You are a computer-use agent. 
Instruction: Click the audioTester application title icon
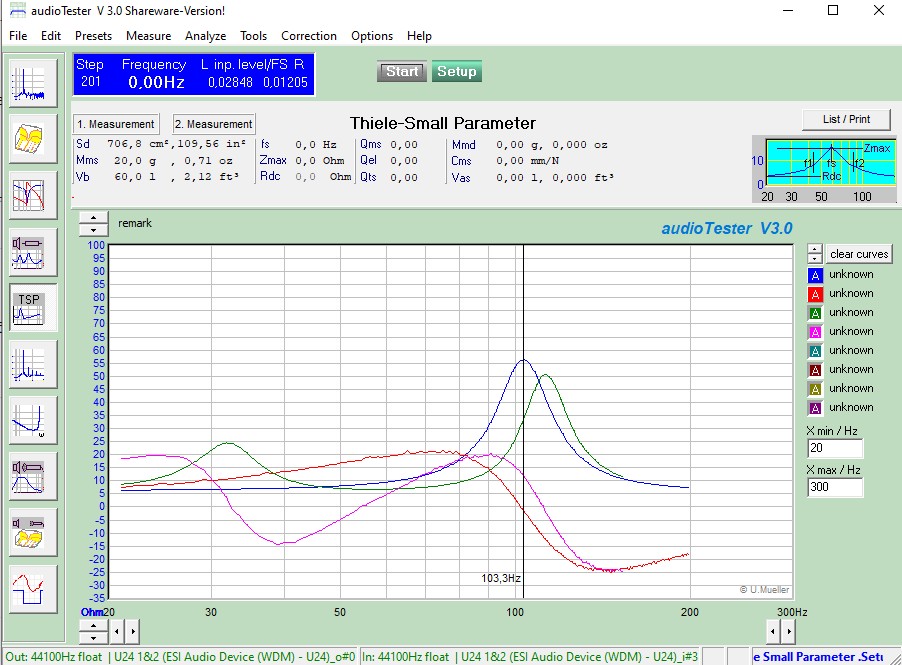(18, 10)
